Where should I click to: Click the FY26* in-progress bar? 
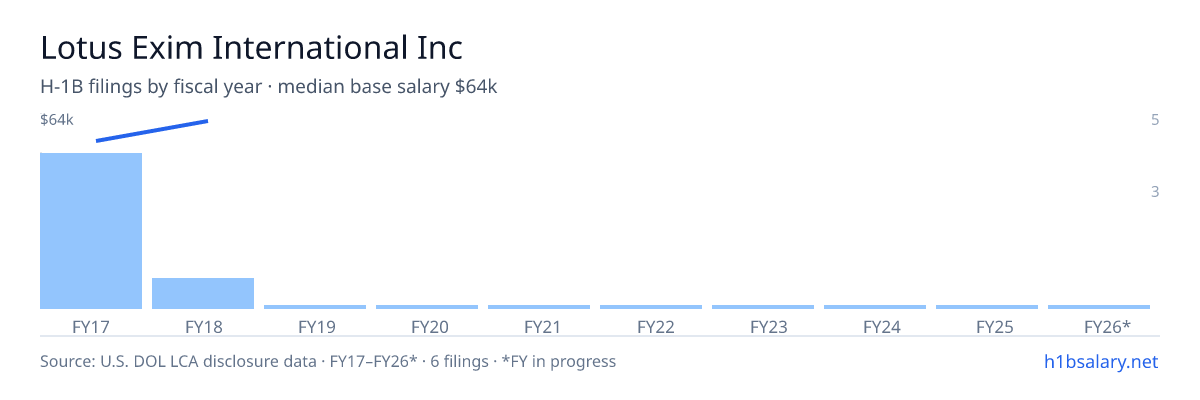coord(1099,307)
